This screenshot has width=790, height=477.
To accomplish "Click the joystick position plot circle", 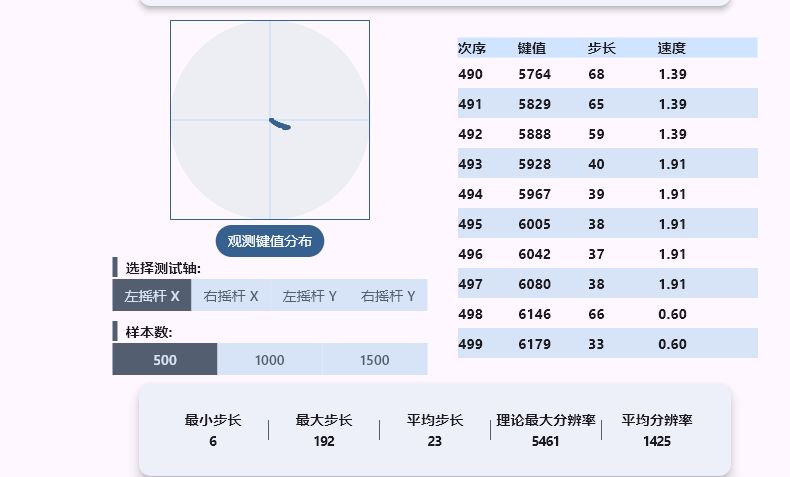I will [x=270, y=120].
